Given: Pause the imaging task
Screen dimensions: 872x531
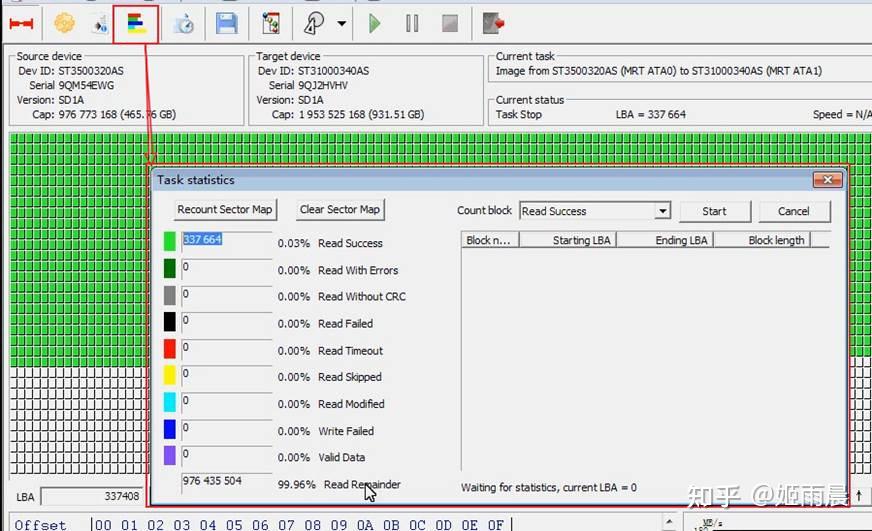Looking at the screenshot, I should pyautogui.click(x=412, y=24).
